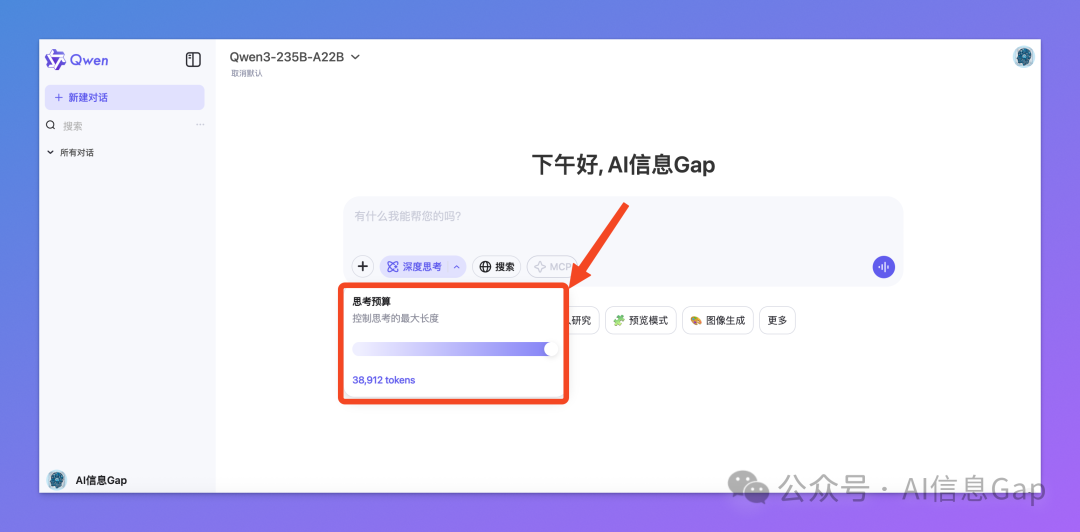The height and width of the screenshot is (532, 1080).
Task: Click the voice input button
Action: click(x=884, y=267)
